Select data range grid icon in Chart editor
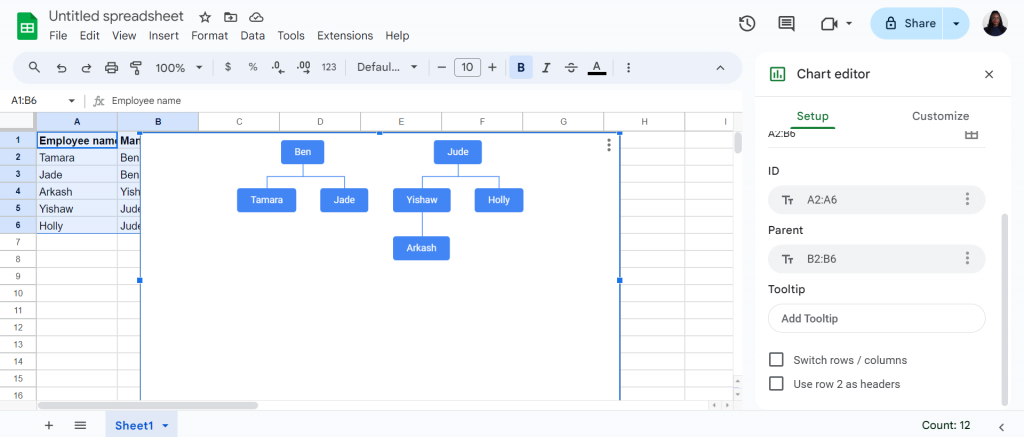The image size is (1024, 437). (x=971, y=134)
